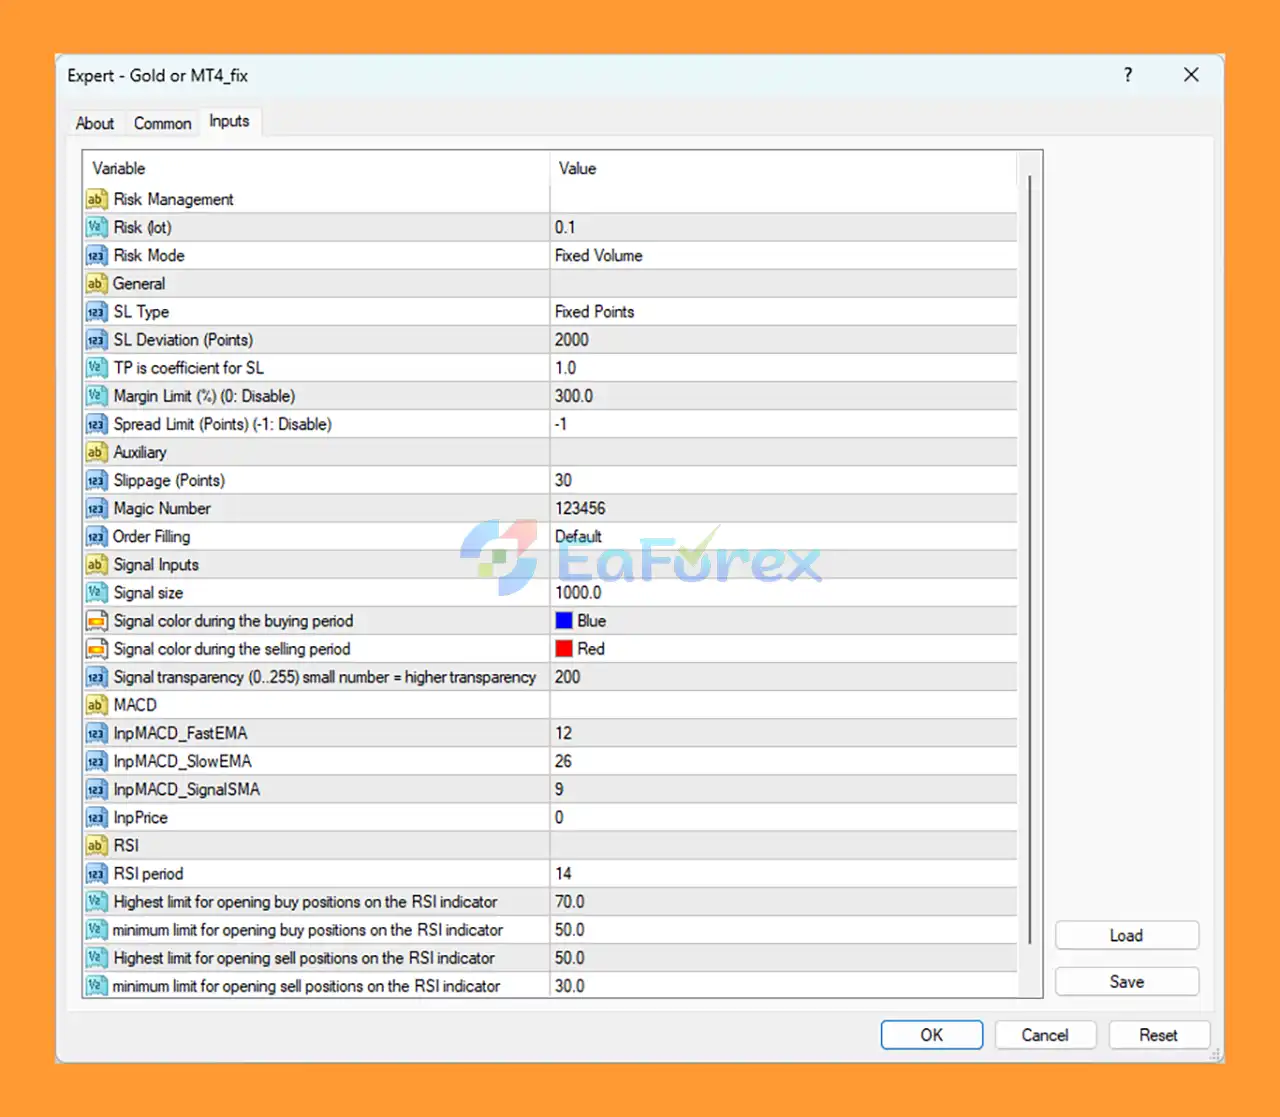Click the icon beside the MACD section header
The height and width of the screenshot is (1117, 1280).
tap(96, 705)
